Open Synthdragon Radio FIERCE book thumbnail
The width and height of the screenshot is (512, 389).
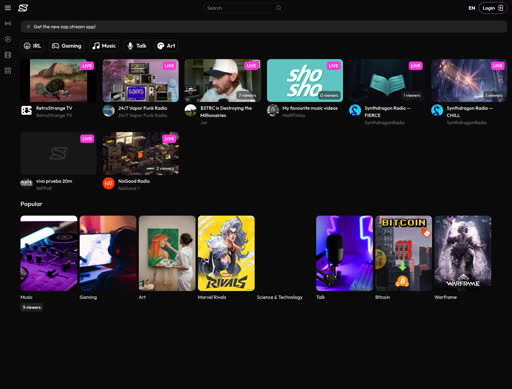387,80
